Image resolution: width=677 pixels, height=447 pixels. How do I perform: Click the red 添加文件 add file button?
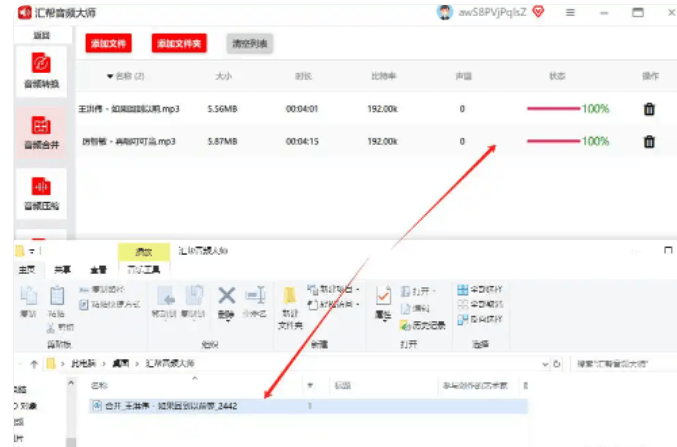pyautogui.click(x=110, y=44)
